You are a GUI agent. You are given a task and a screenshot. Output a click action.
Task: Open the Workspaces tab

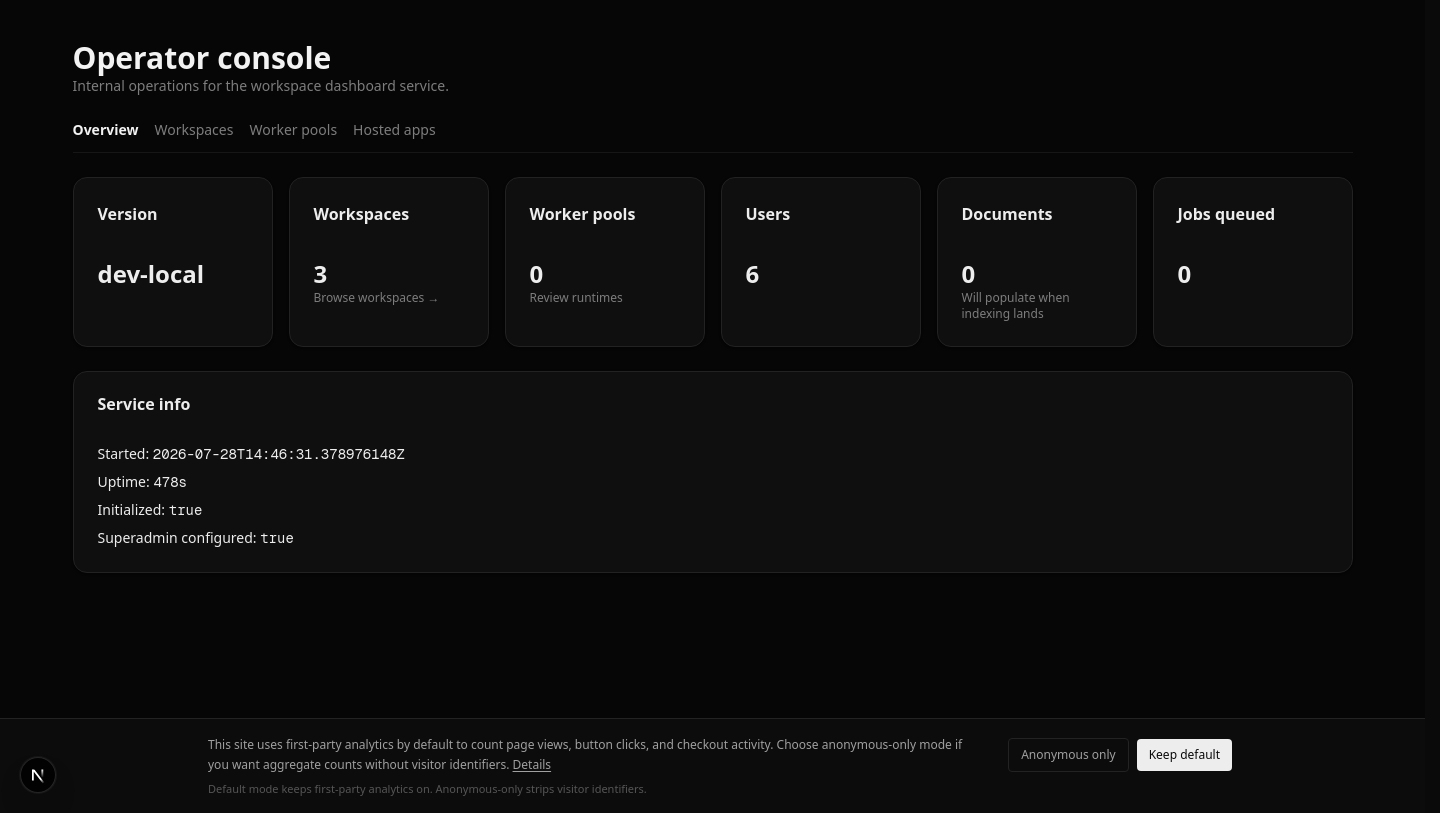(193, 130)
